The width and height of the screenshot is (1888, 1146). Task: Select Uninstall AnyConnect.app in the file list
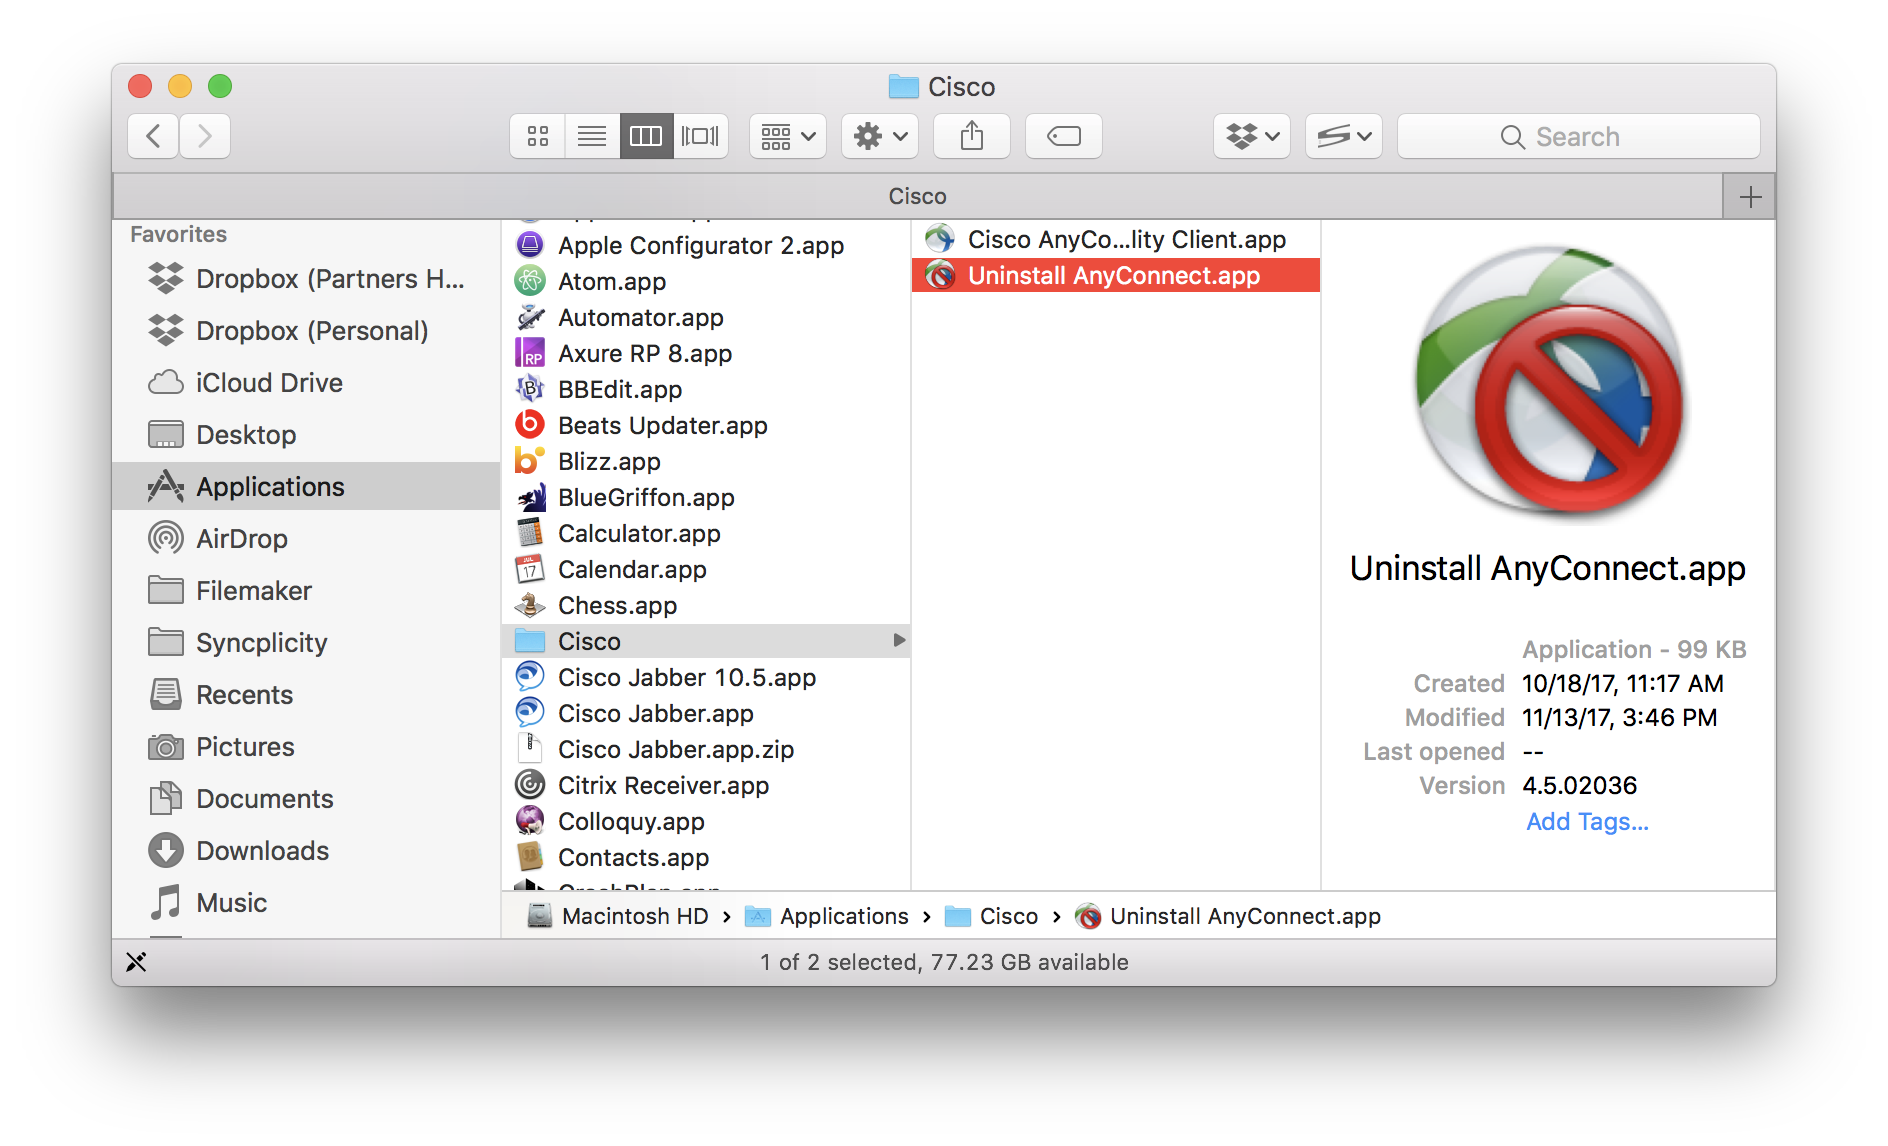(1116, 275)
